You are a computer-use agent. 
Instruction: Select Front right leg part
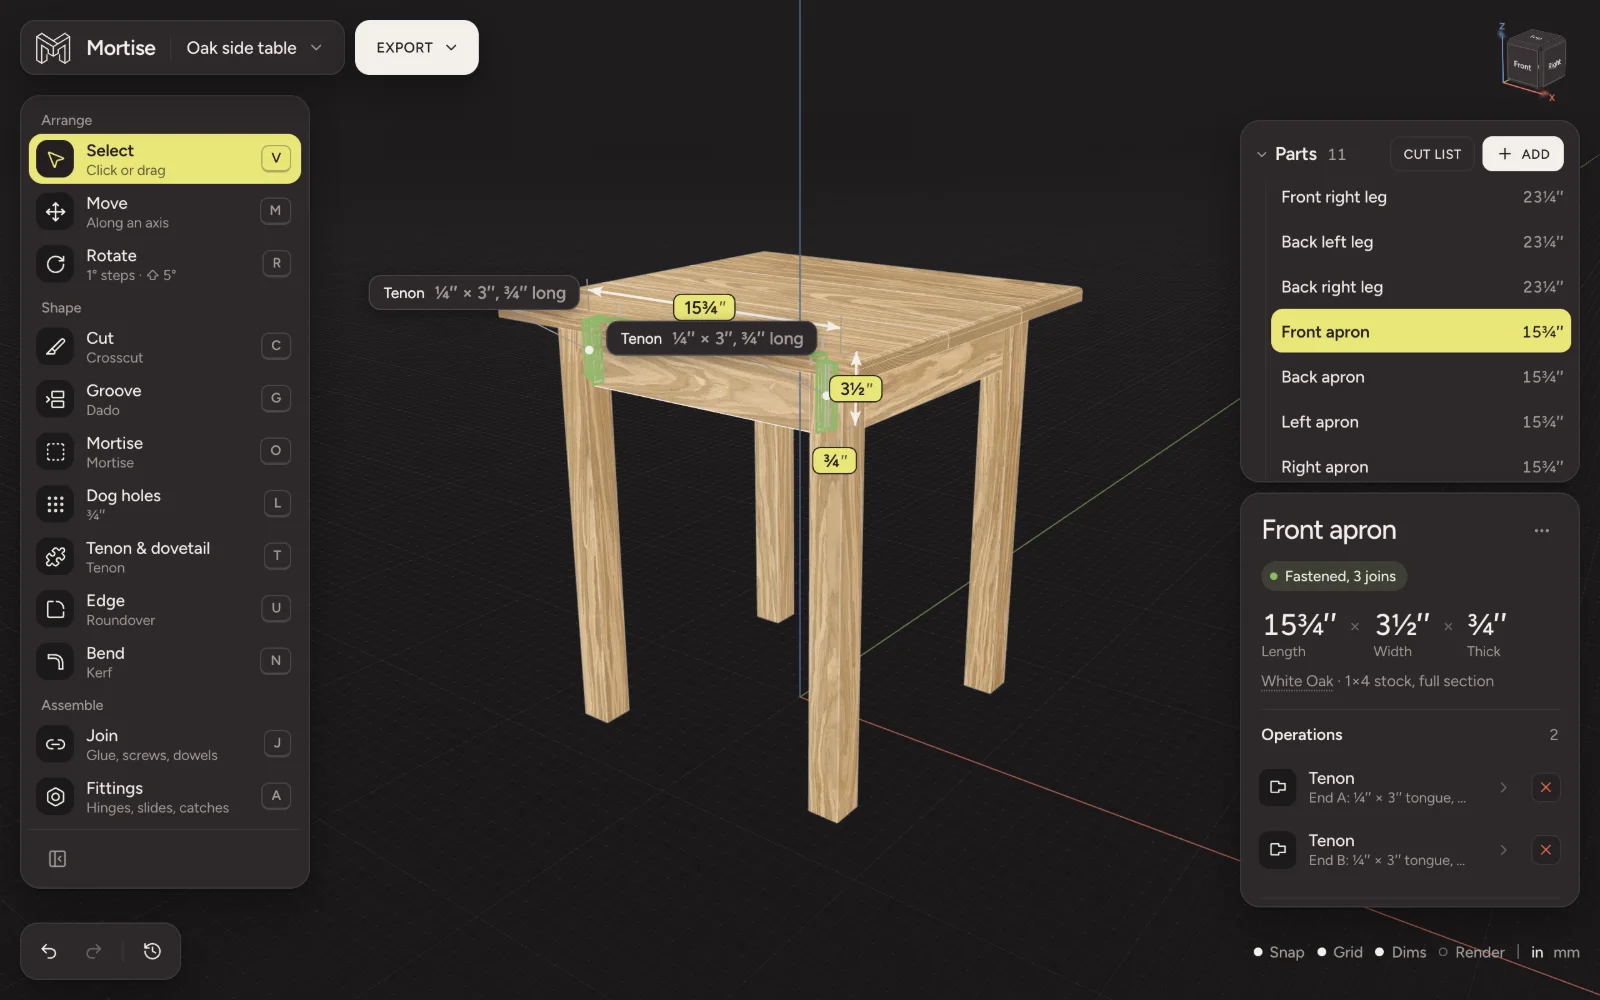[x=1420, y=197]
